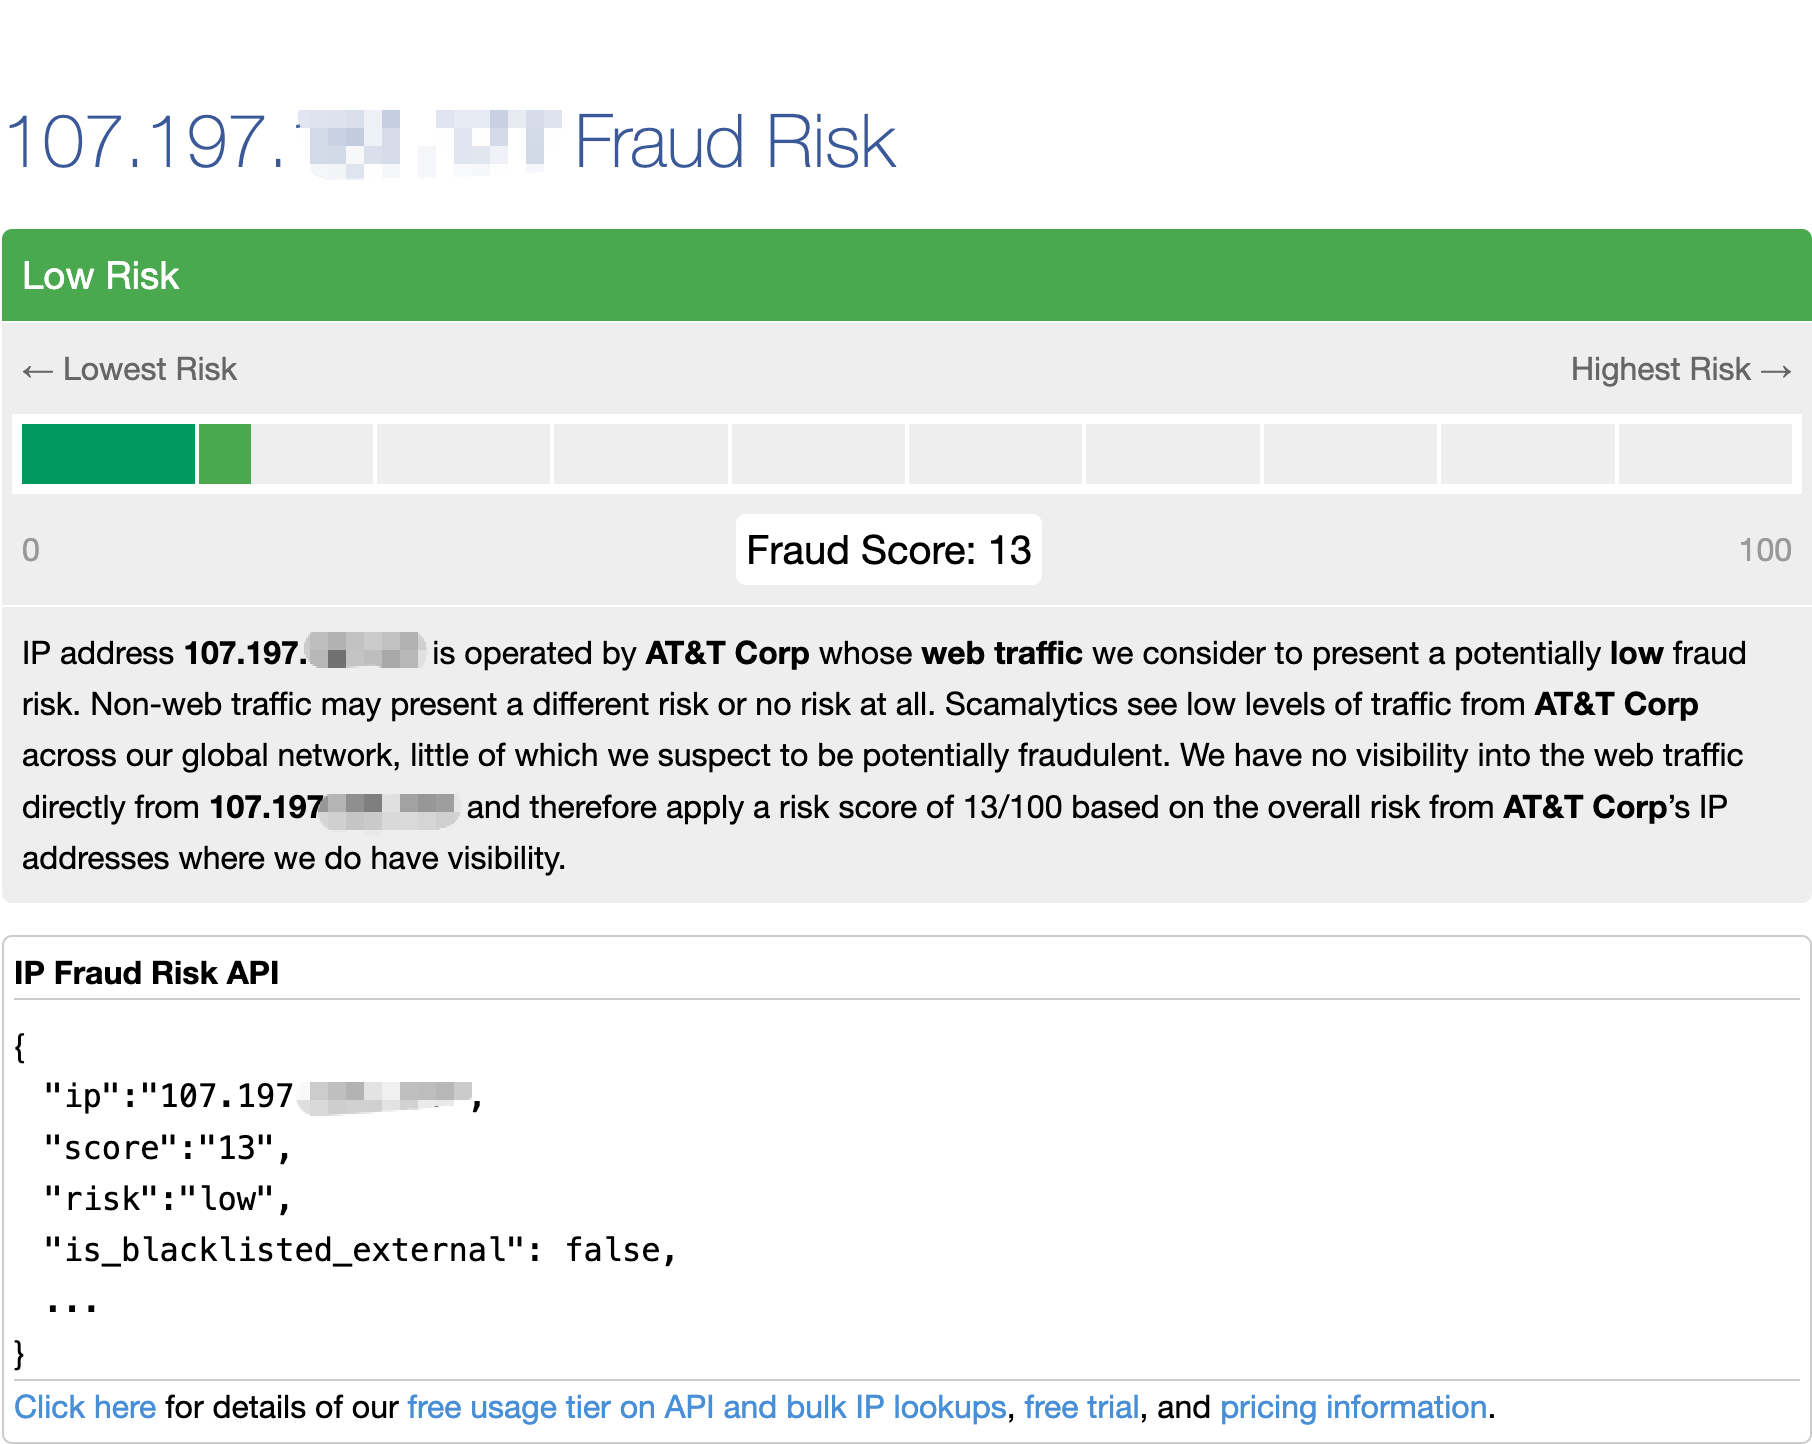The image size is (1812, 1444).
Task: Click the 0 scale label
Action: click(31, 550)
